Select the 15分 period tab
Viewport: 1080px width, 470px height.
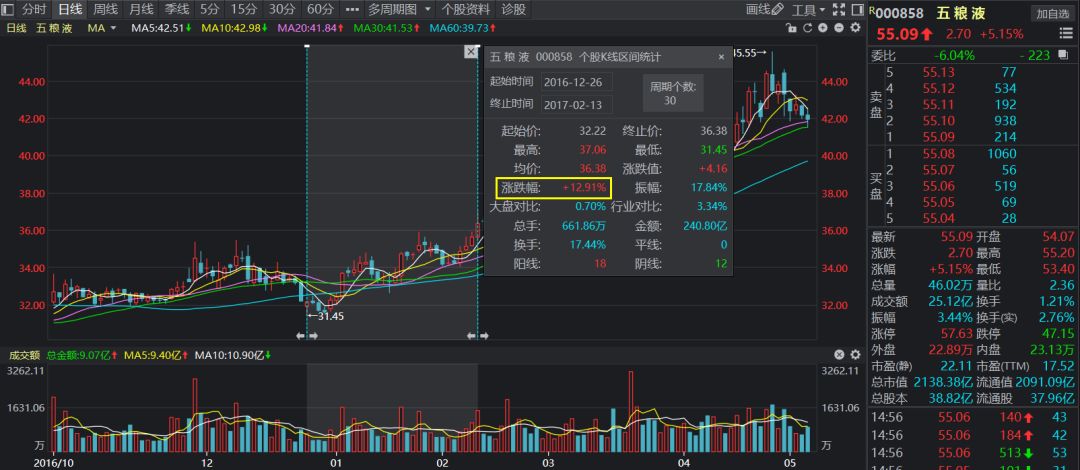(244, 10)
